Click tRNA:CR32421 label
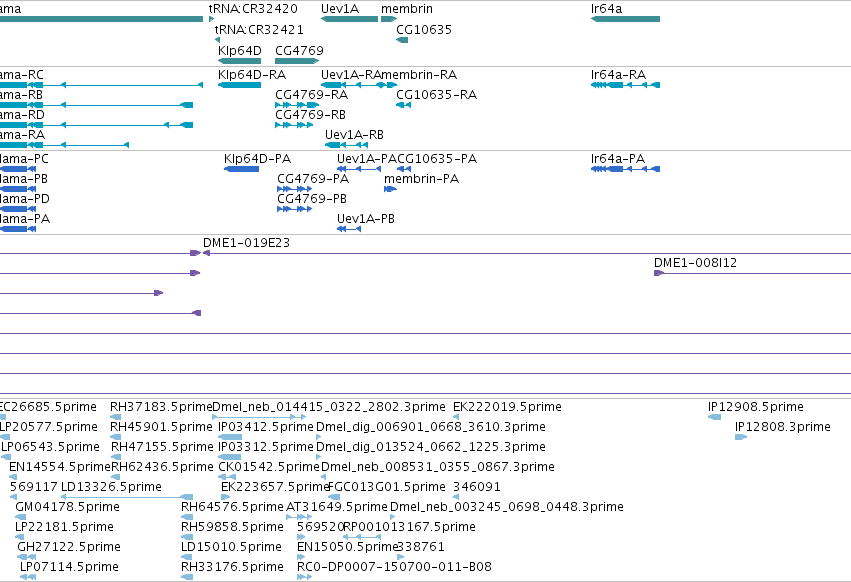This screenshot has width=851, height=582. (x=259, y=29)
